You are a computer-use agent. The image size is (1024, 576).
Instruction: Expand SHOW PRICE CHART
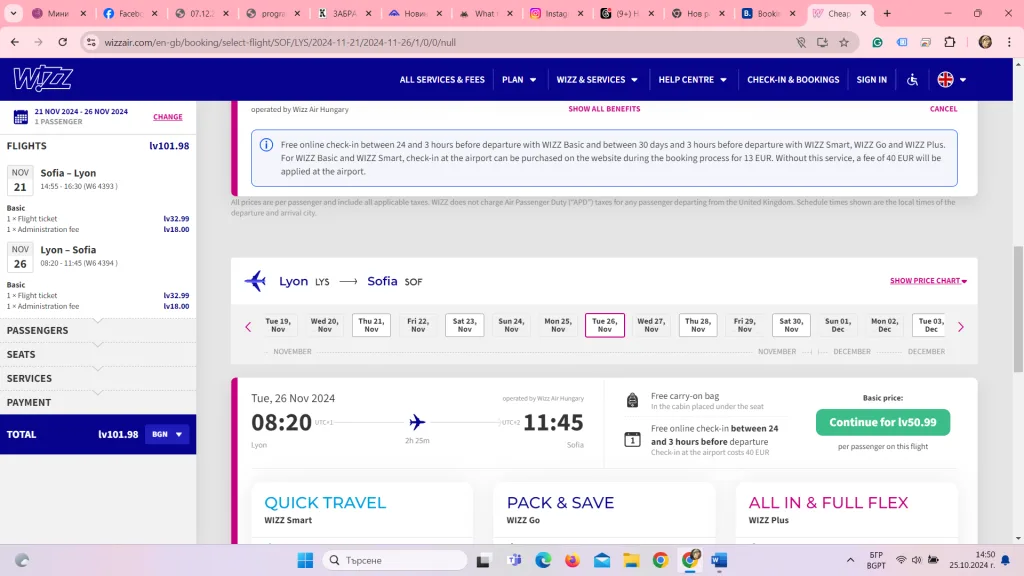point(928,281)
